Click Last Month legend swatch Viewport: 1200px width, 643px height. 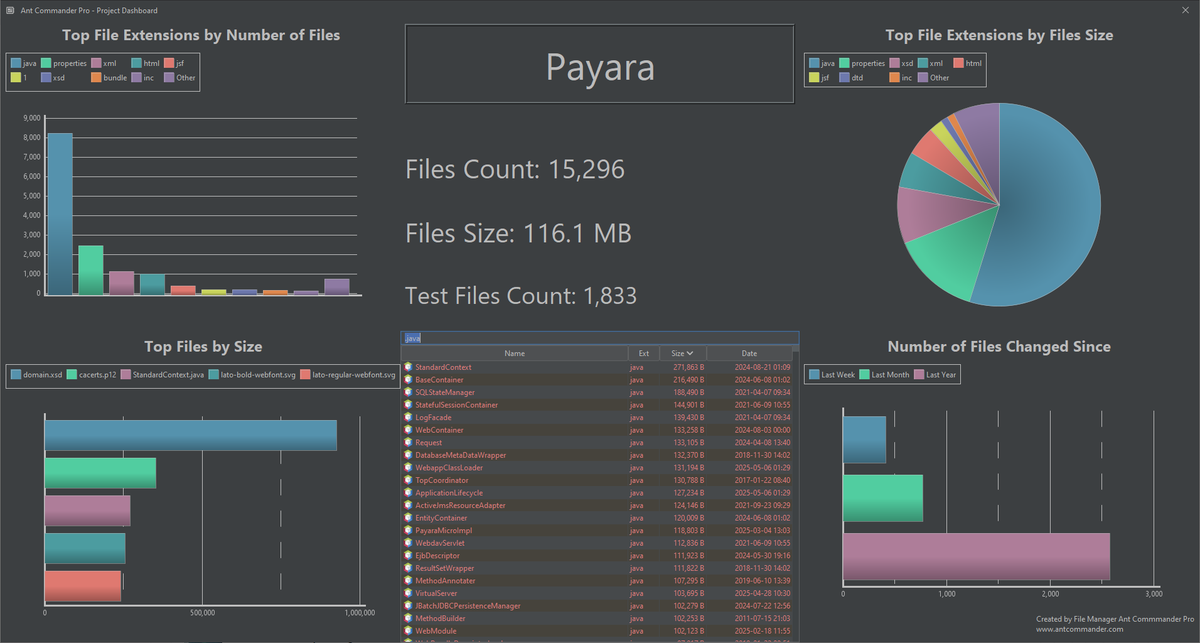pos(864,374)
